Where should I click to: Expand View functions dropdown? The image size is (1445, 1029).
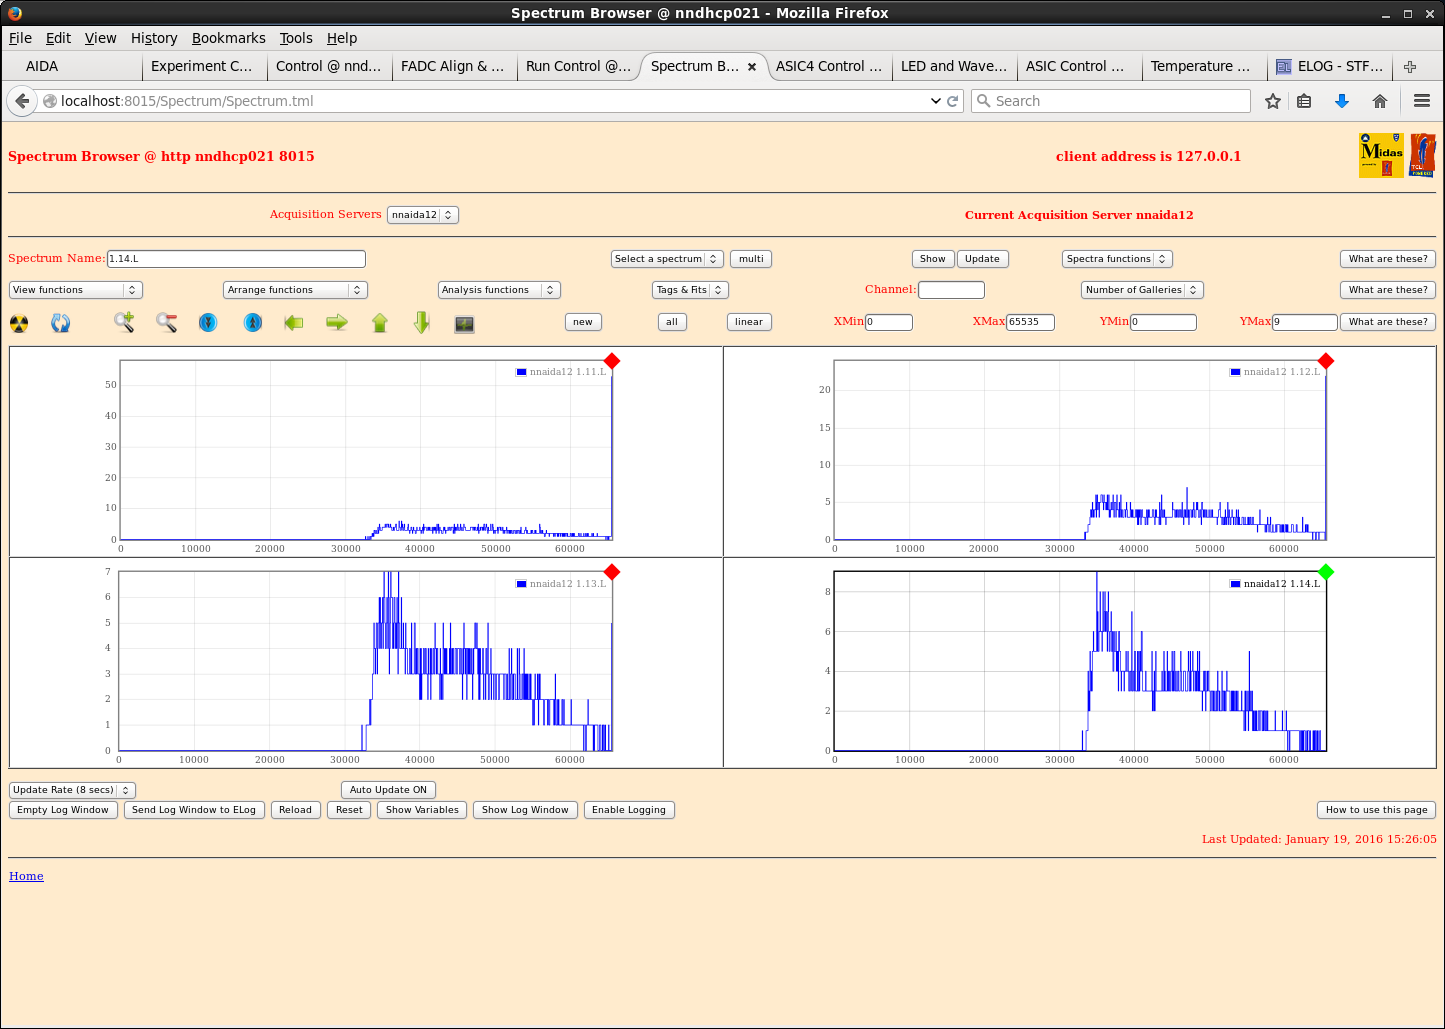pyautogui.click(x=76, y=290)
